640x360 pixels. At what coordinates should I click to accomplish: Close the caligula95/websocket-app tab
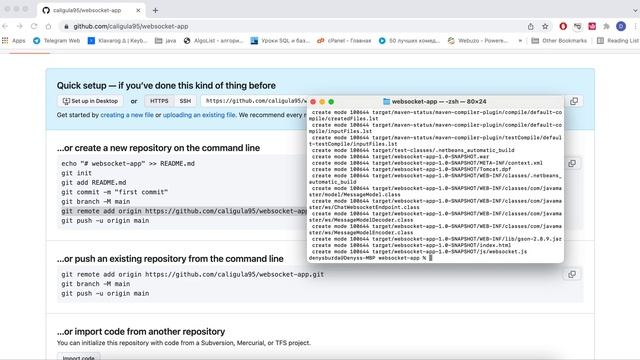(138, 10)
